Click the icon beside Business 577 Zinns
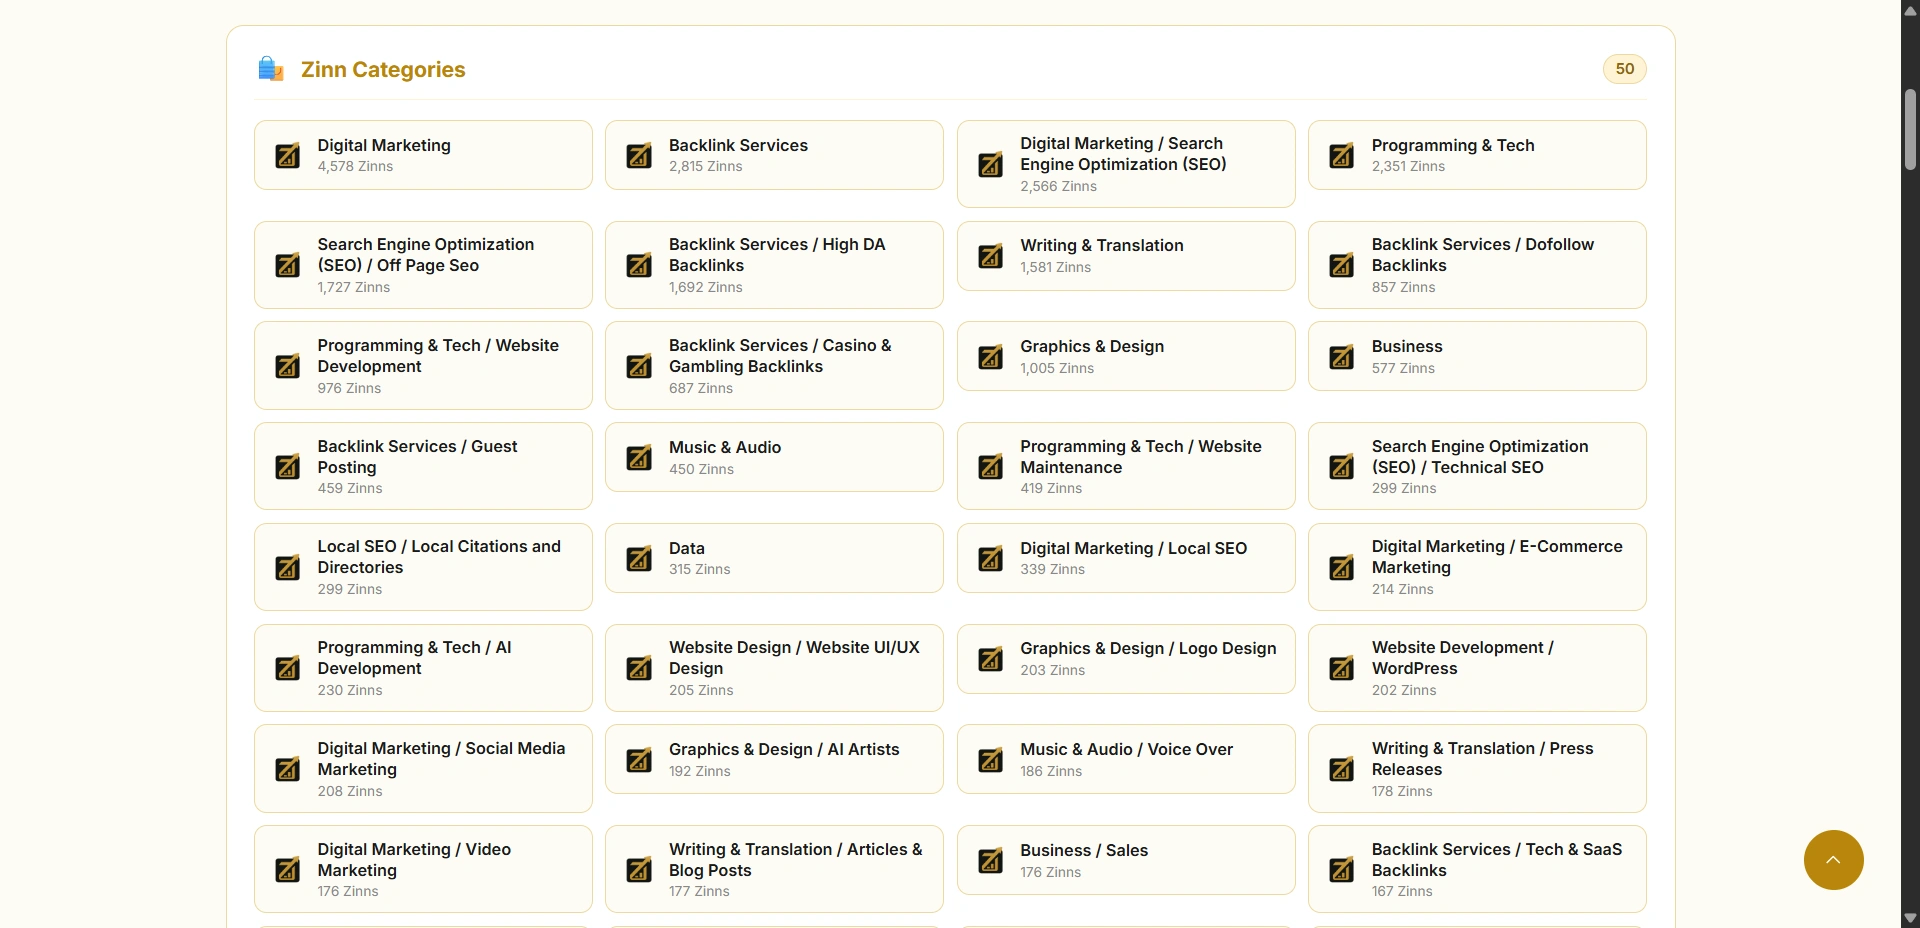The image size is (1920, 928). click(1342, 357)
